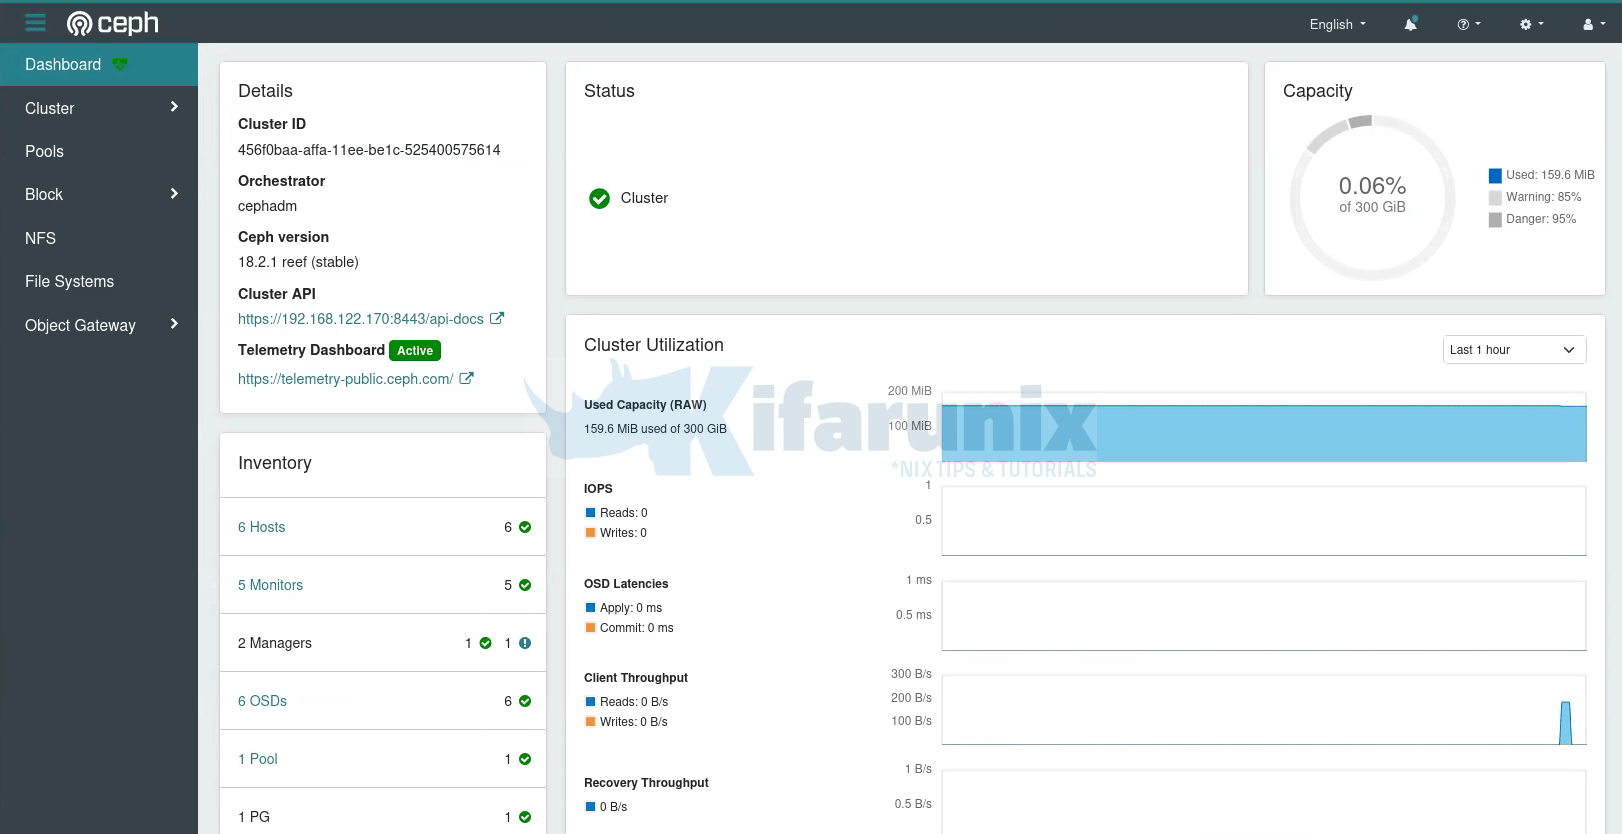Expand the Block sidebar section

click(x=99, y=194)
